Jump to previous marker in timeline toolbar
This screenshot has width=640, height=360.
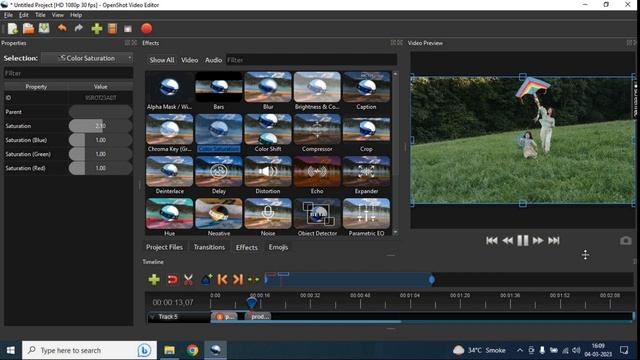(222, 280)
